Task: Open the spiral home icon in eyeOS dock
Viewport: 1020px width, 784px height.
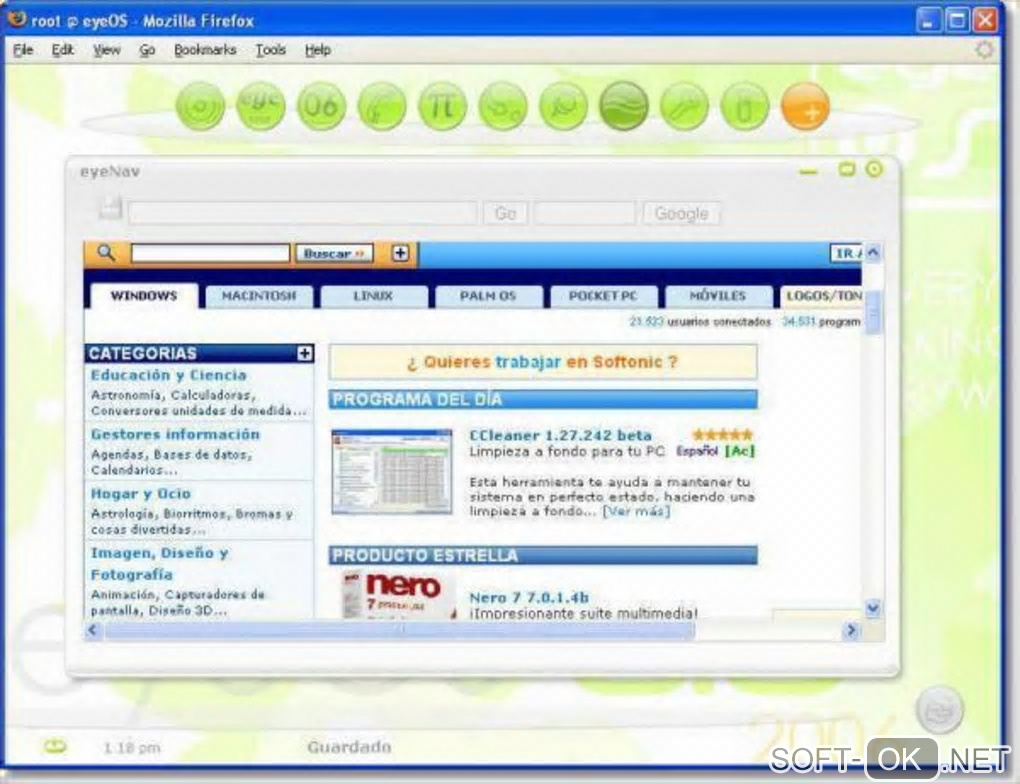Action: click(x=200, y=106)
